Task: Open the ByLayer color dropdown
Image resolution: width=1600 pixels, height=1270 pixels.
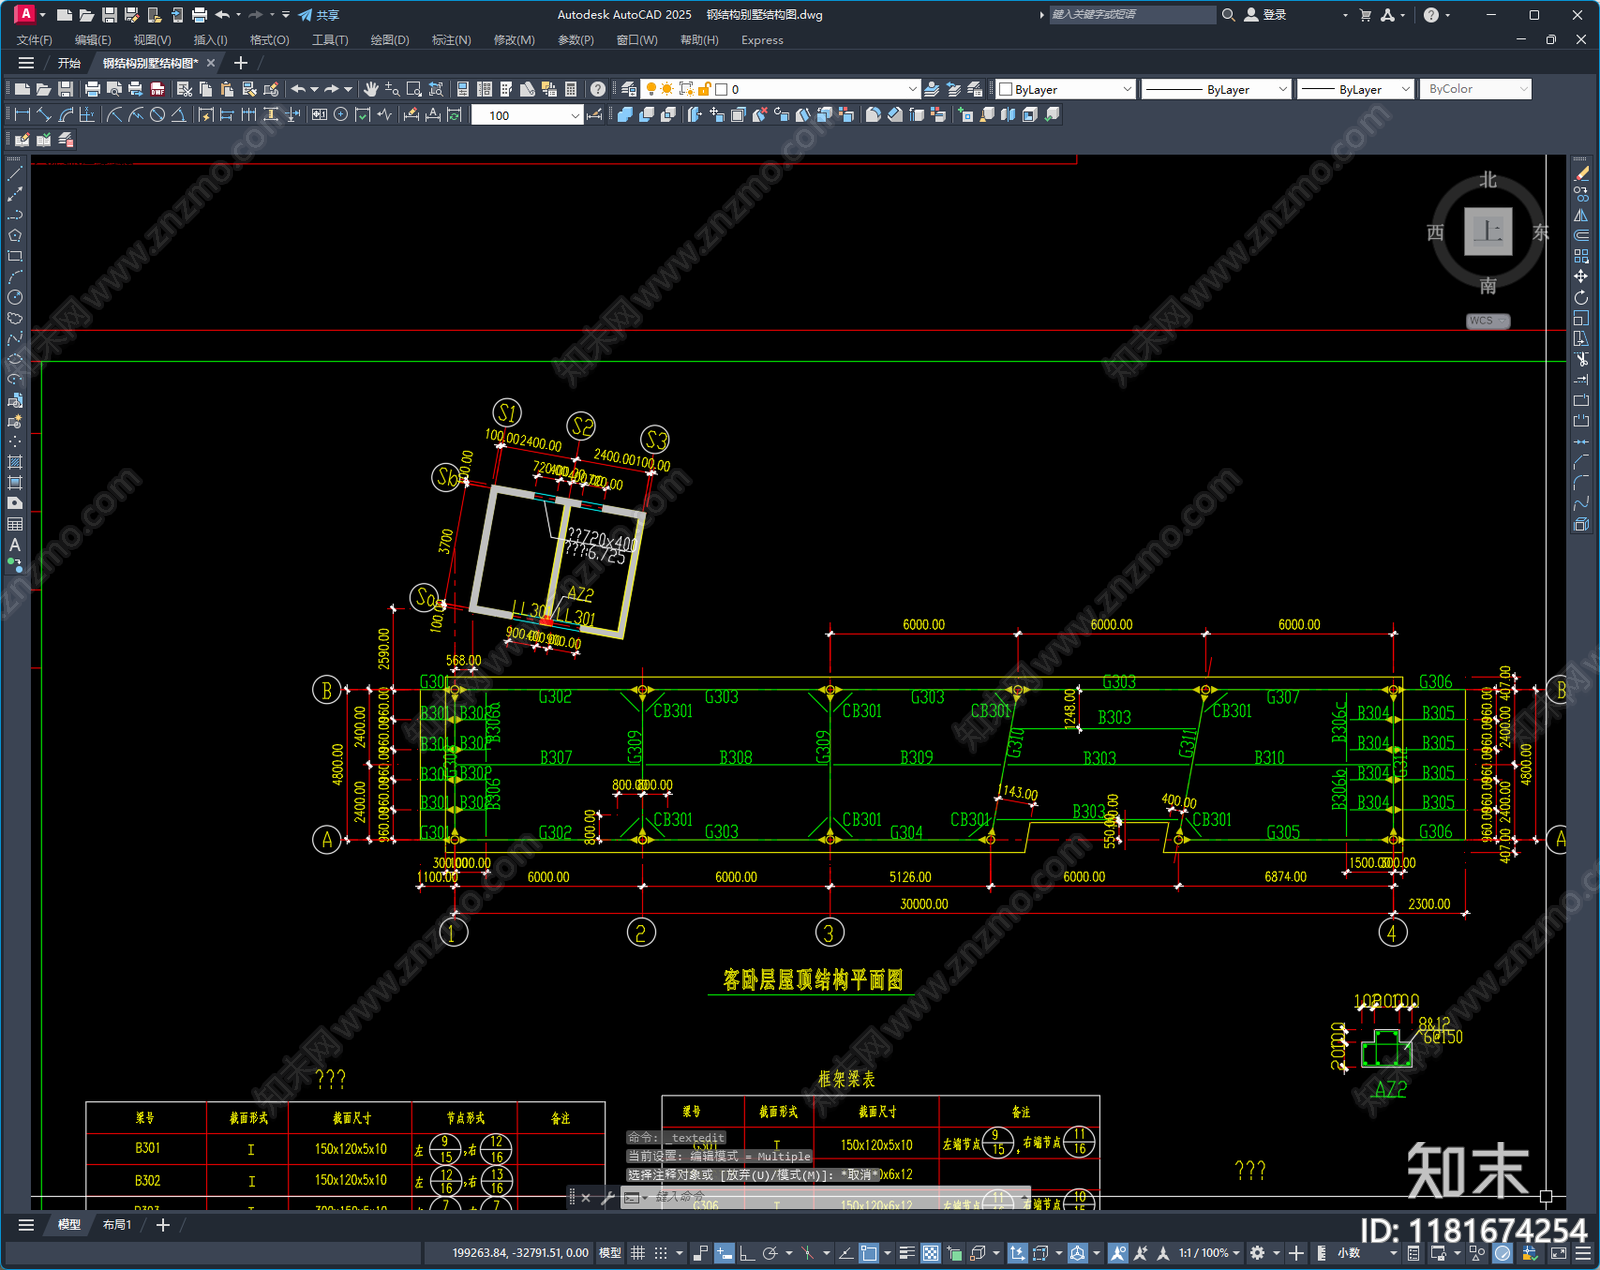Action: (1066, 89)
